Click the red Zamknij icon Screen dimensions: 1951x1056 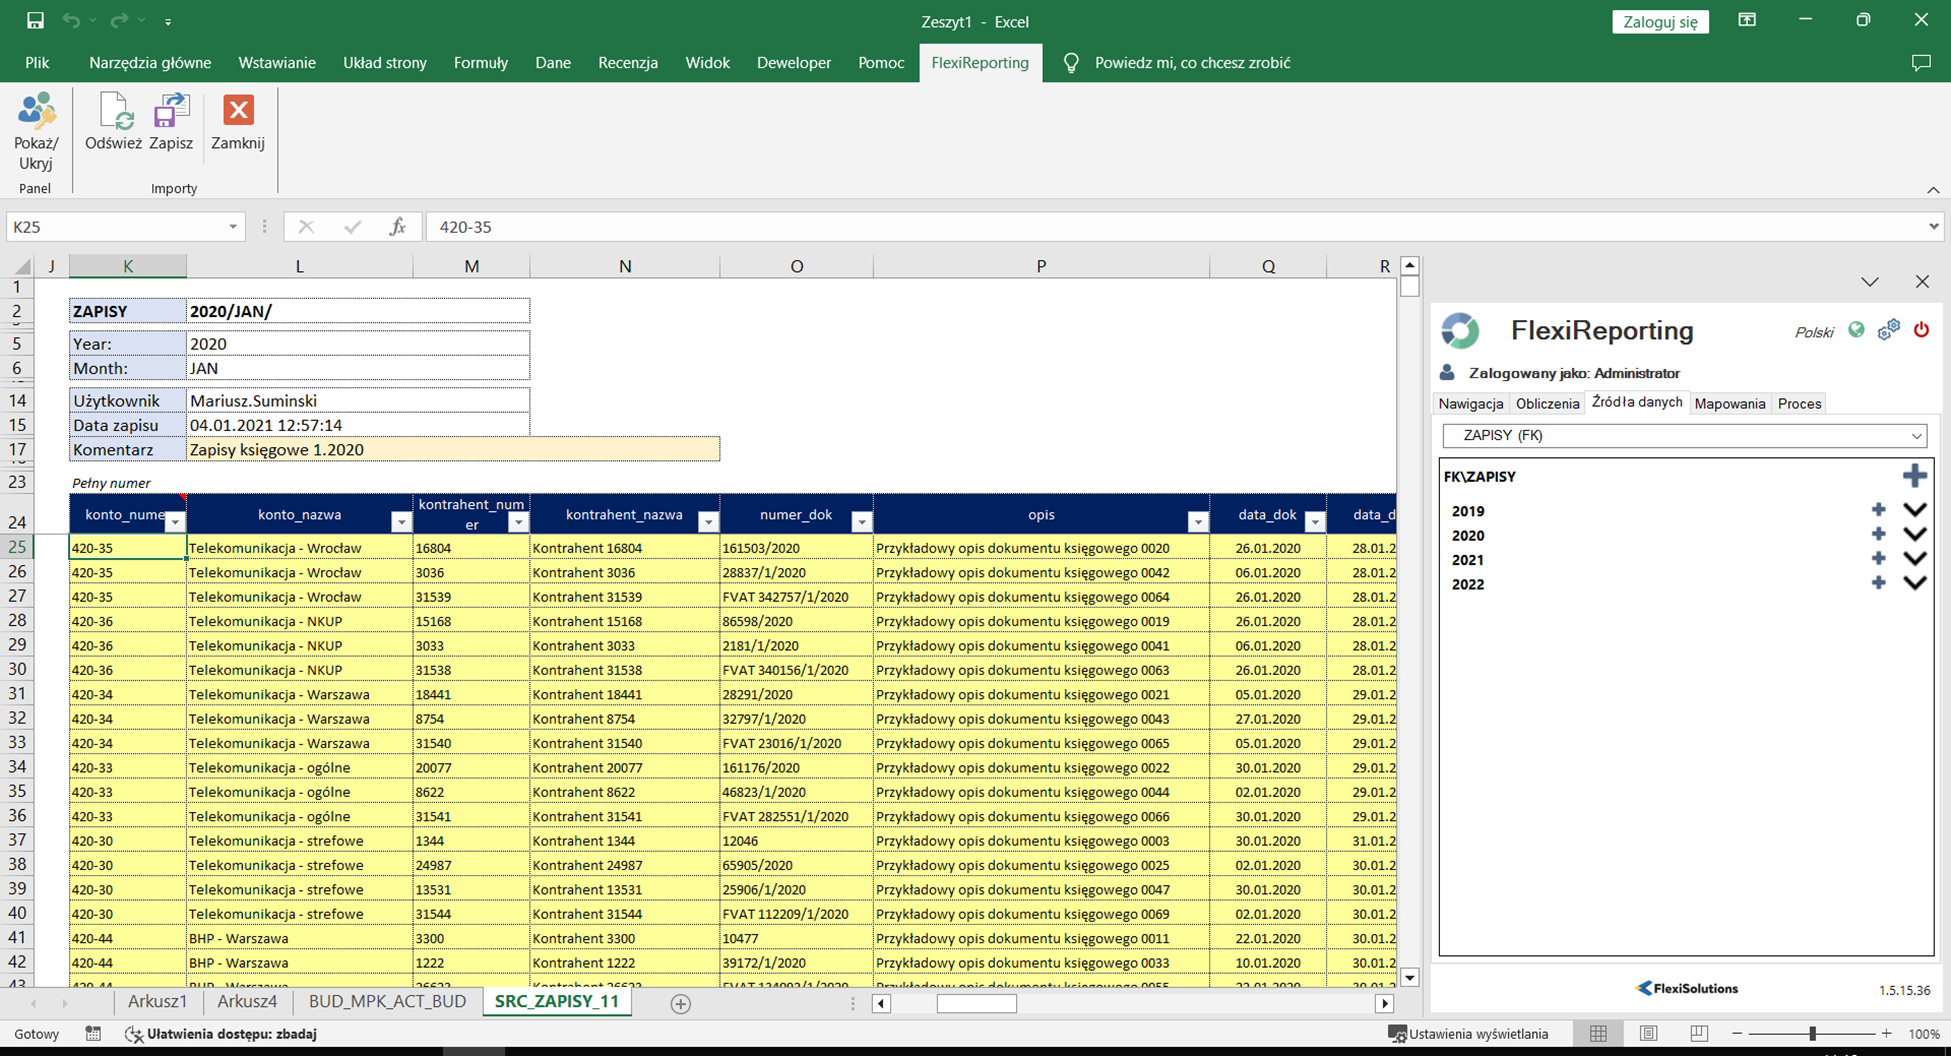tap(238, 112)
